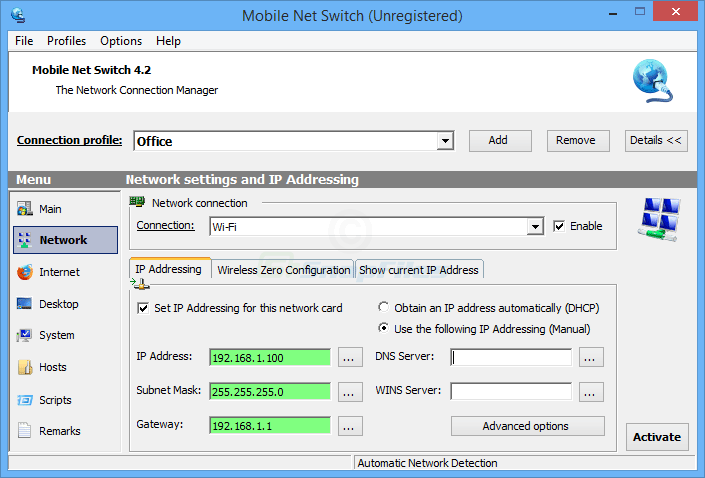Open the Connection profile dropdown arrow

coord(445,141)
